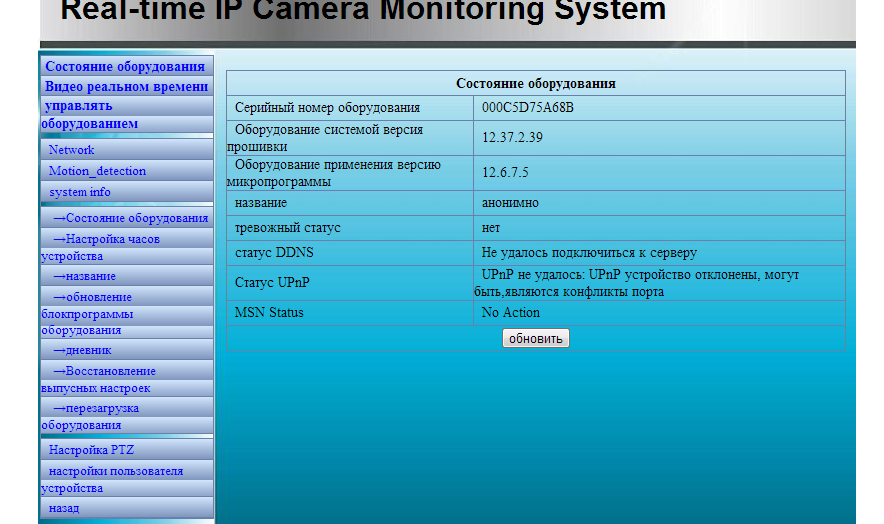This screenshot has height=524, width=884.
Task: Open the Network settings section
Action: pyautogui.click(x=72, y=149)
